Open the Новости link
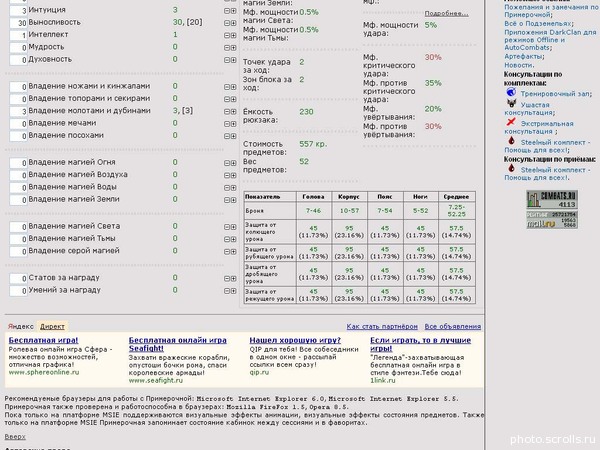 tap(518, 65)
